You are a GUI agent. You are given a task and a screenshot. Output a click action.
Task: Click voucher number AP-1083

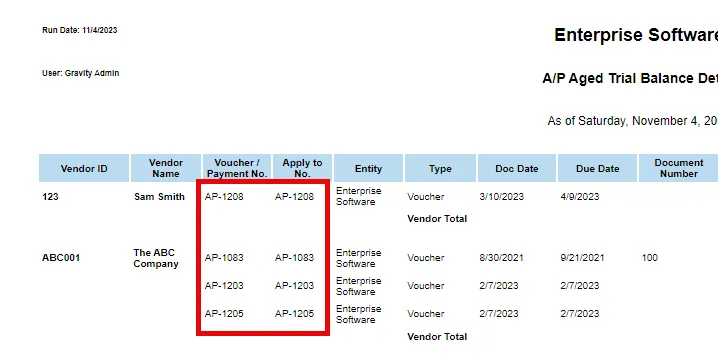[224, 257]
